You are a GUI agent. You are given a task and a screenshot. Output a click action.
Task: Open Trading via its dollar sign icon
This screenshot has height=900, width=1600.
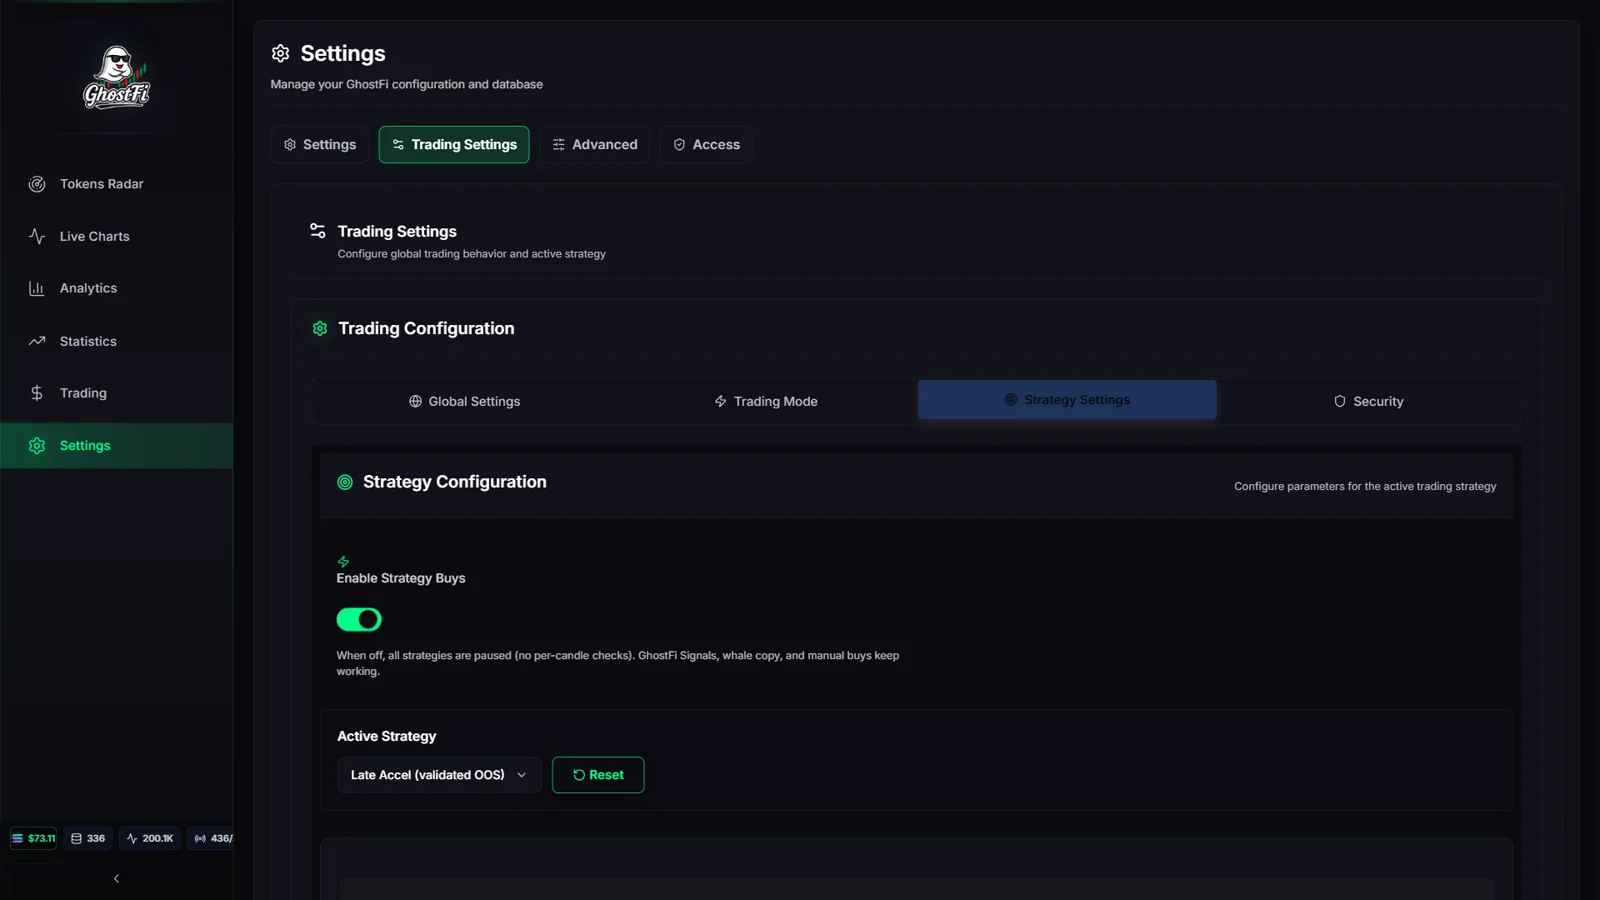pyautogui.click(x=37, y=393)
